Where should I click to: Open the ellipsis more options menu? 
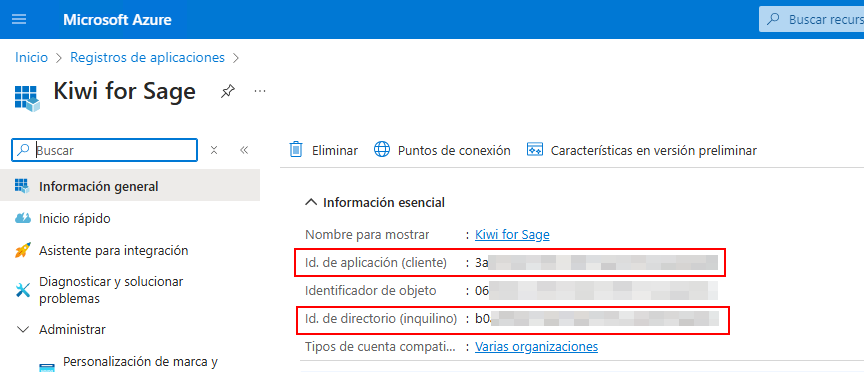(260, 91)
